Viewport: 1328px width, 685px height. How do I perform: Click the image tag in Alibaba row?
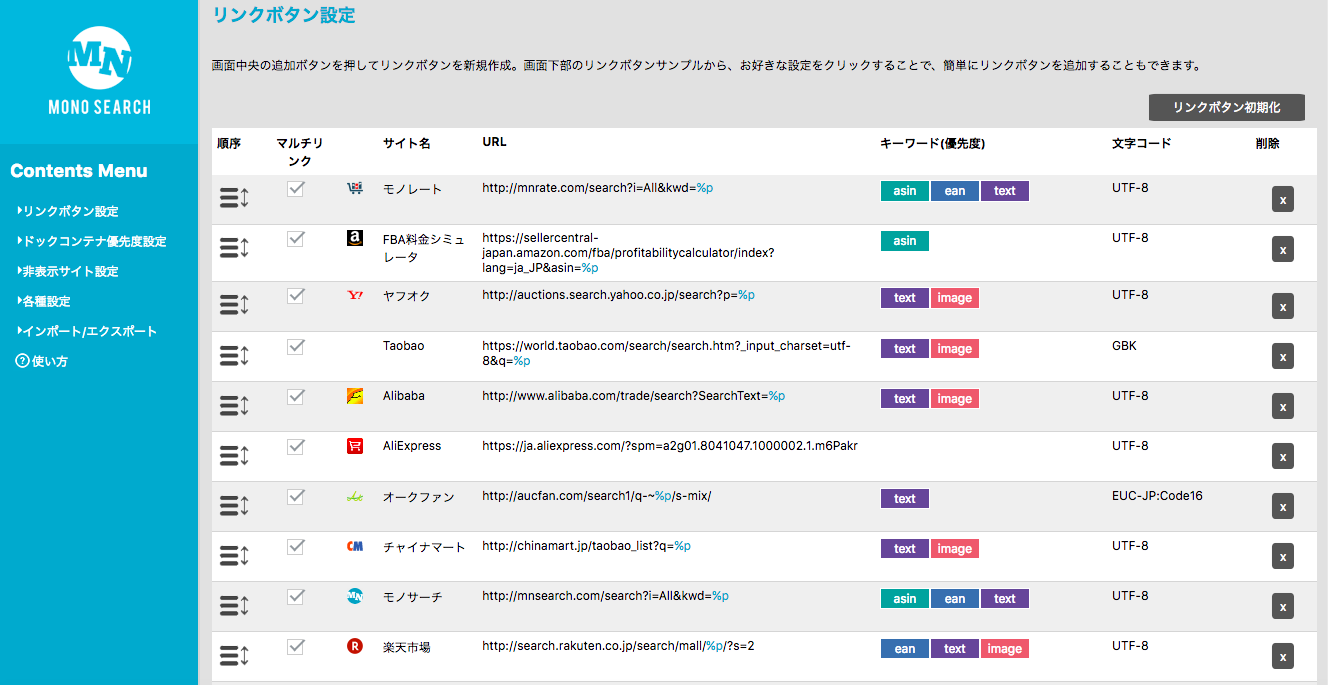(x=954, y=399)
